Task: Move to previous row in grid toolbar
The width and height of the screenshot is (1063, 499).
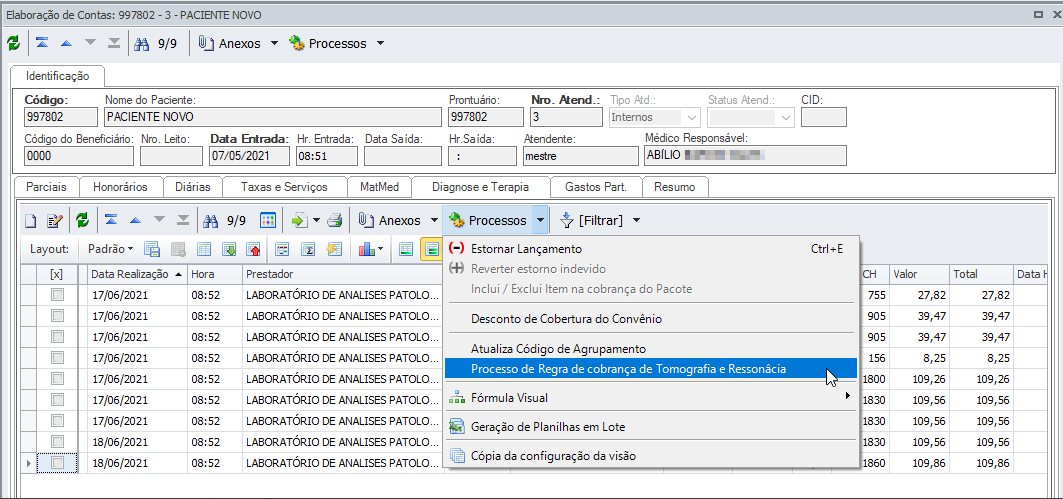Action: pyautogui.click(x=135, y=220)
